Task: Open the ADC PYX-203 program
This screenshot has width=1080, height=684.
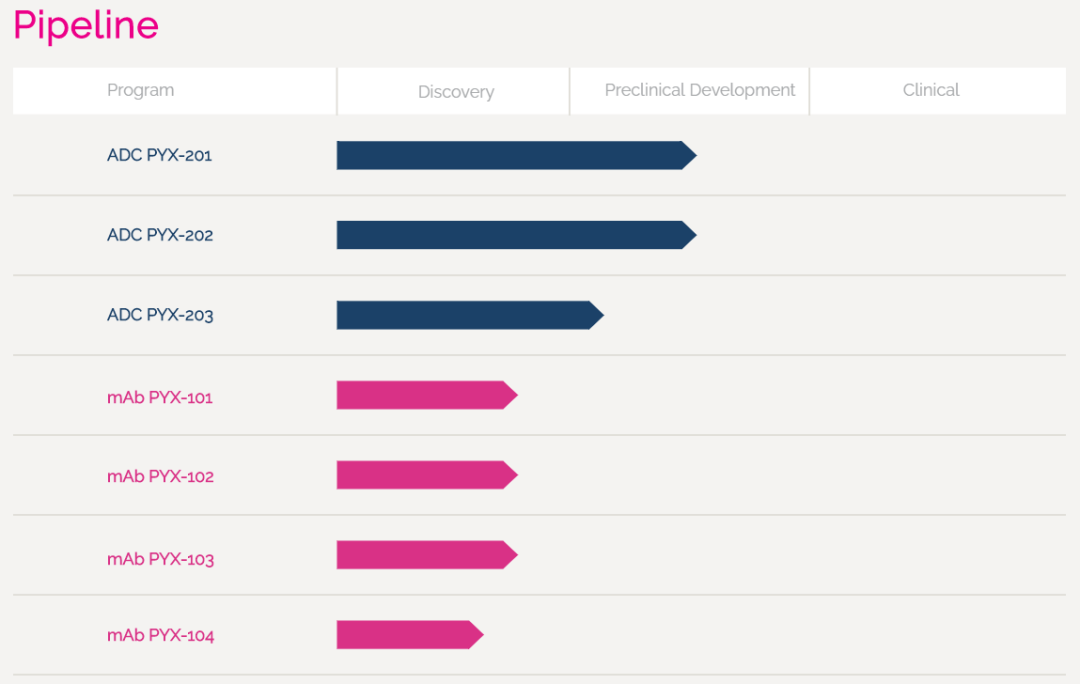Action: [x=159, y=315]
